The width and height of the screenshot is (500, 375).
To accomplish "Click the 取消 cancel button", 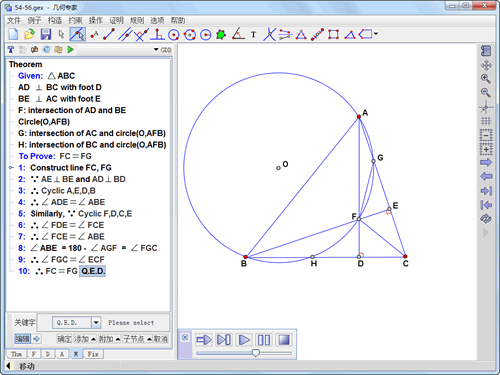I will pyautogui.click(x=161, y=339).
